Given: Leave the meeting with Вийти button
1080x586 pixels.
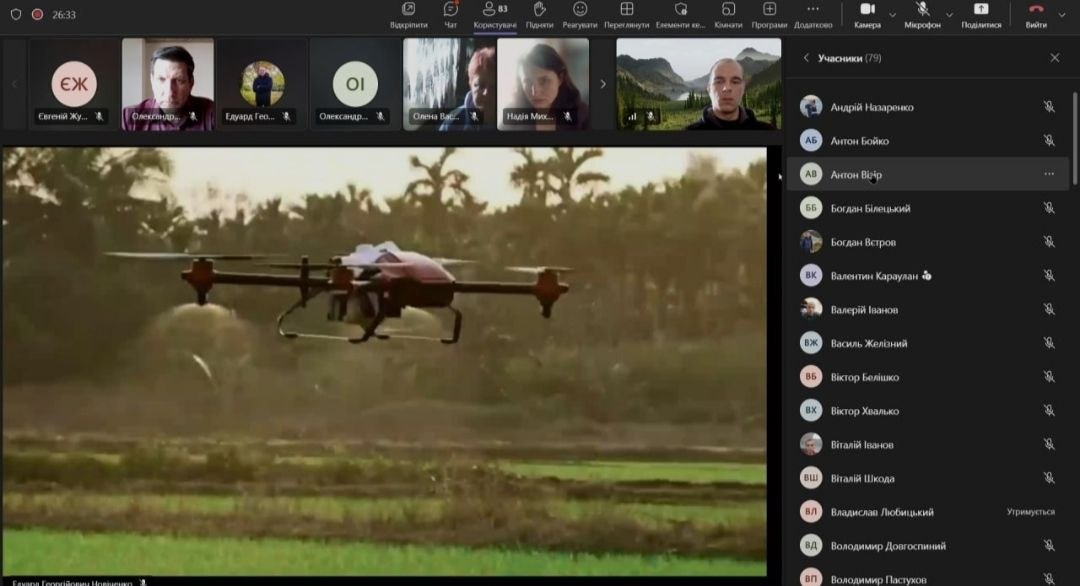Looking at the screenshot, I should point(1036,14).
